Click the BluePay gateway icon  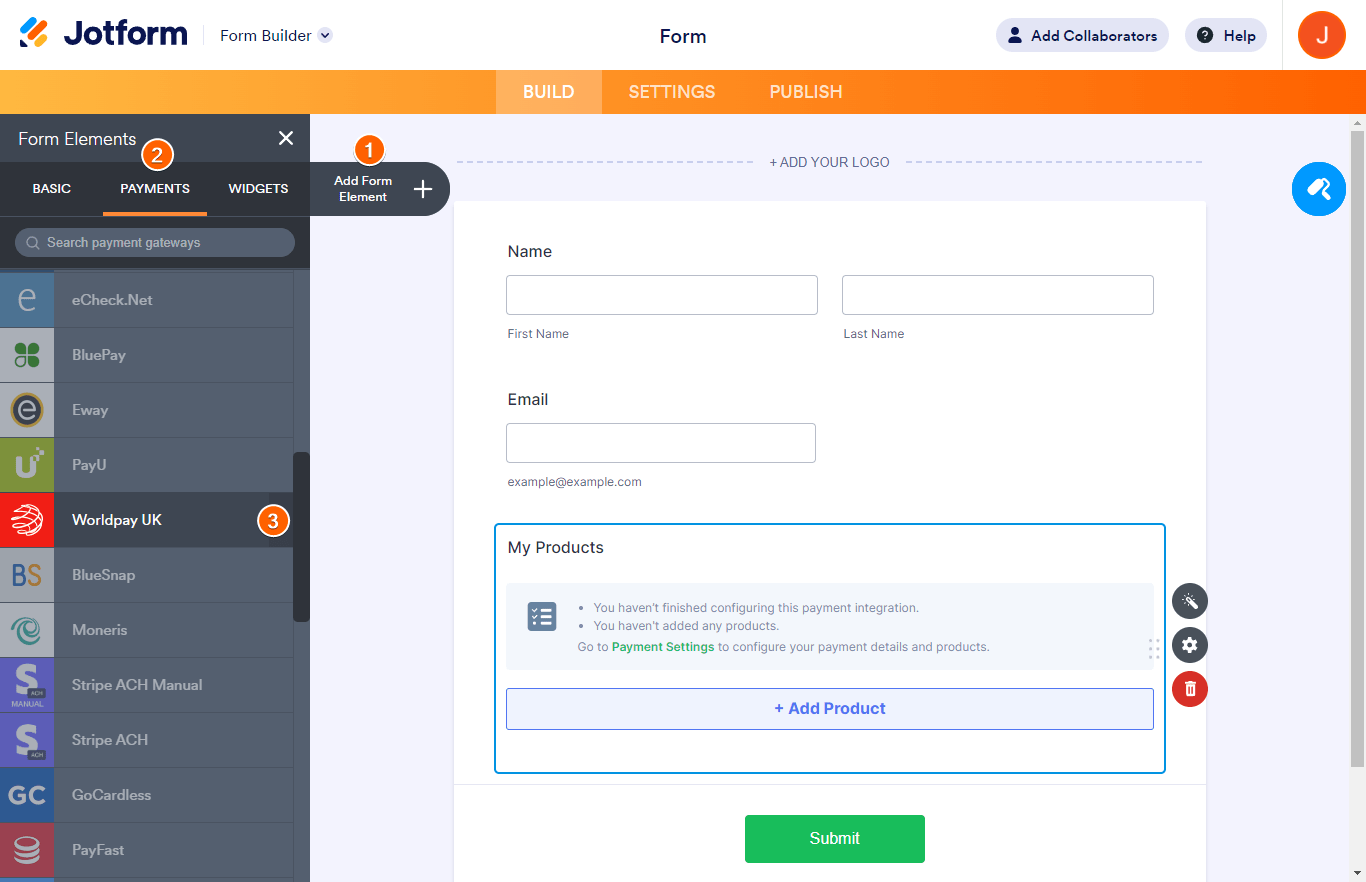[x=27, y=355]
